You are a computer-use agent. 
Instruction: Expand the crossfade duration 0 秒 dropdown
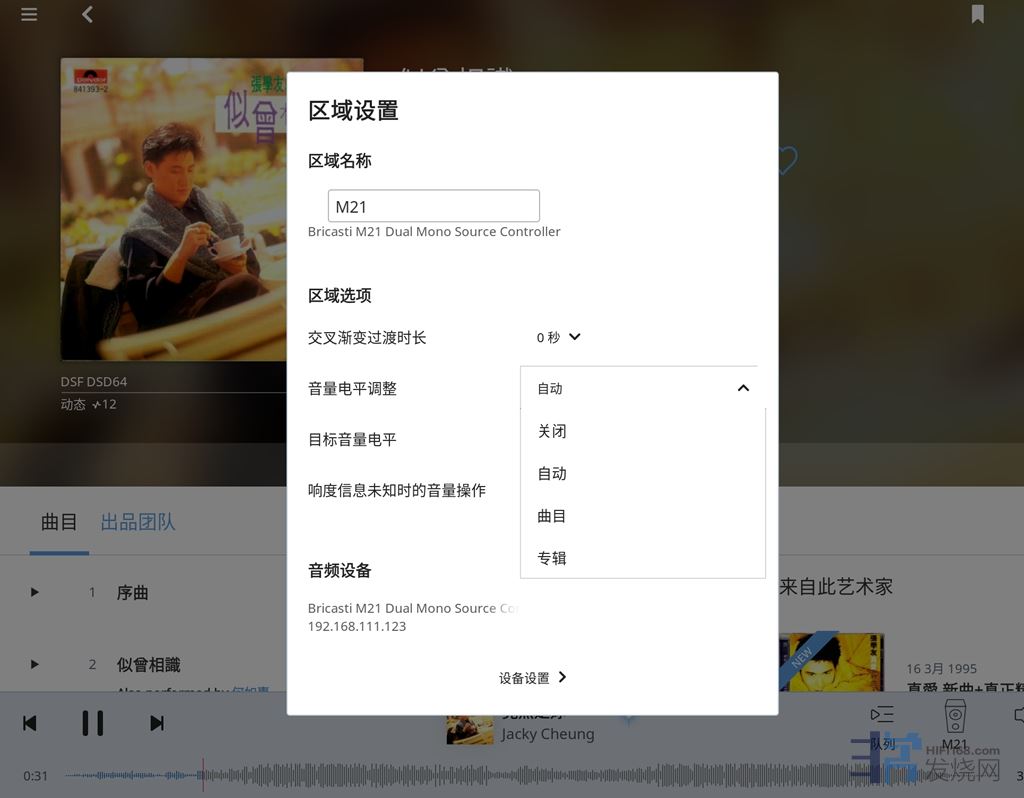tap(558, 338)
